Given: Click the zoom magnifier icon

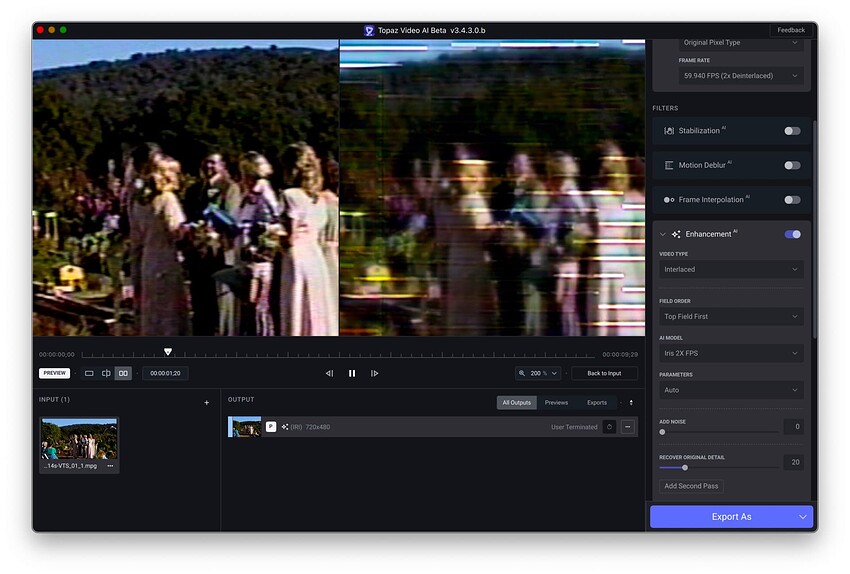Looking at the screenshot, I should point(522,373).
